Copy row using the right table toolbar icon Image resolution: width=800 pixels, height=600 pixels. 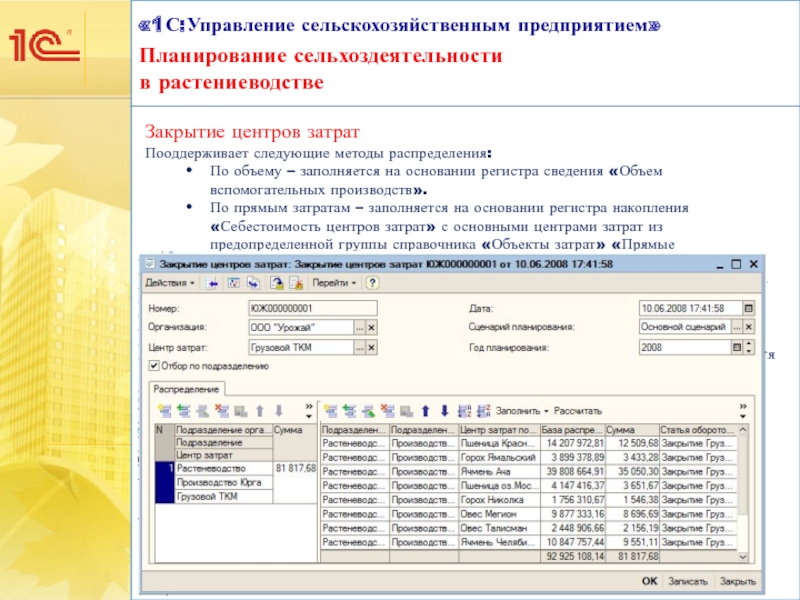point(349,411)
